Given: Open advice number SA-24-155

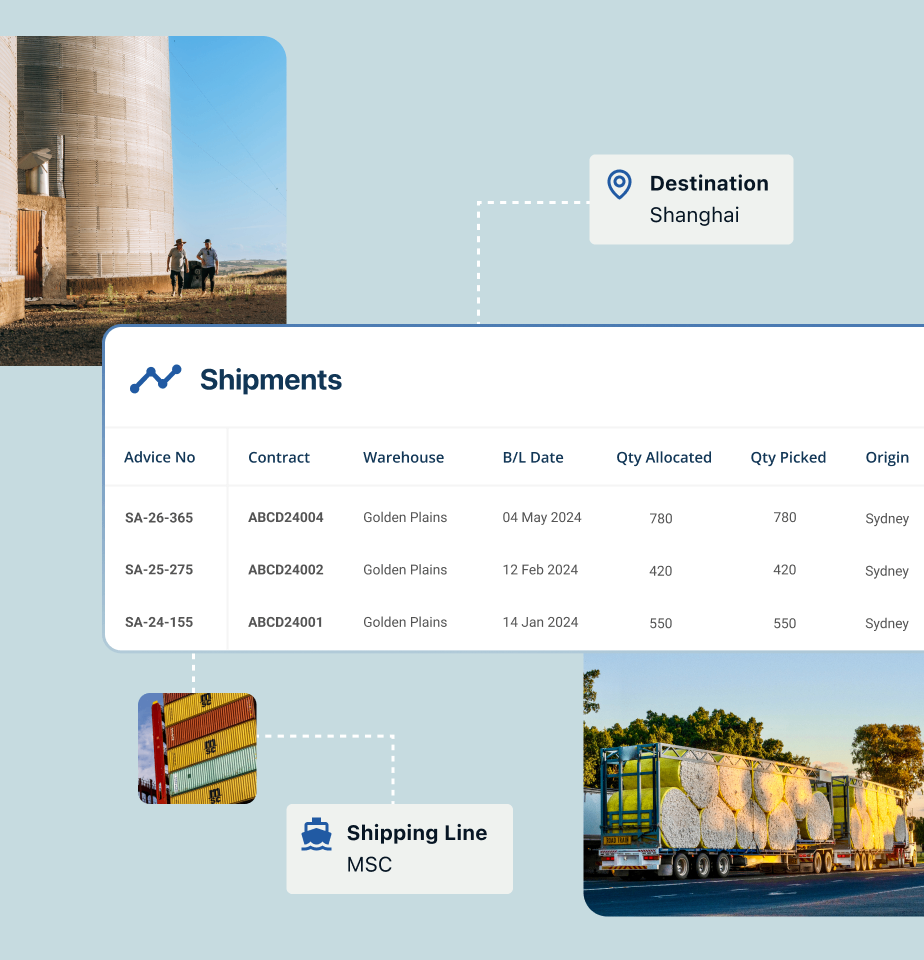Looking at the screenshot, I should 159,622.
